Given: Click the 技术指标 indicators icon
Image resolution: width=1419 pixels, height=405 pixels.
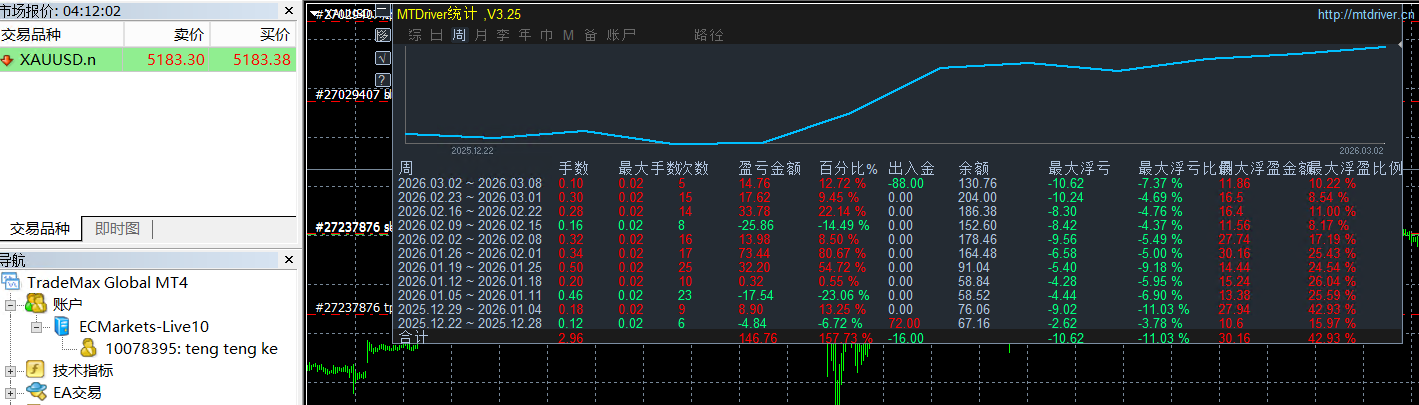Looking at the screenshot, I should 36,370.
